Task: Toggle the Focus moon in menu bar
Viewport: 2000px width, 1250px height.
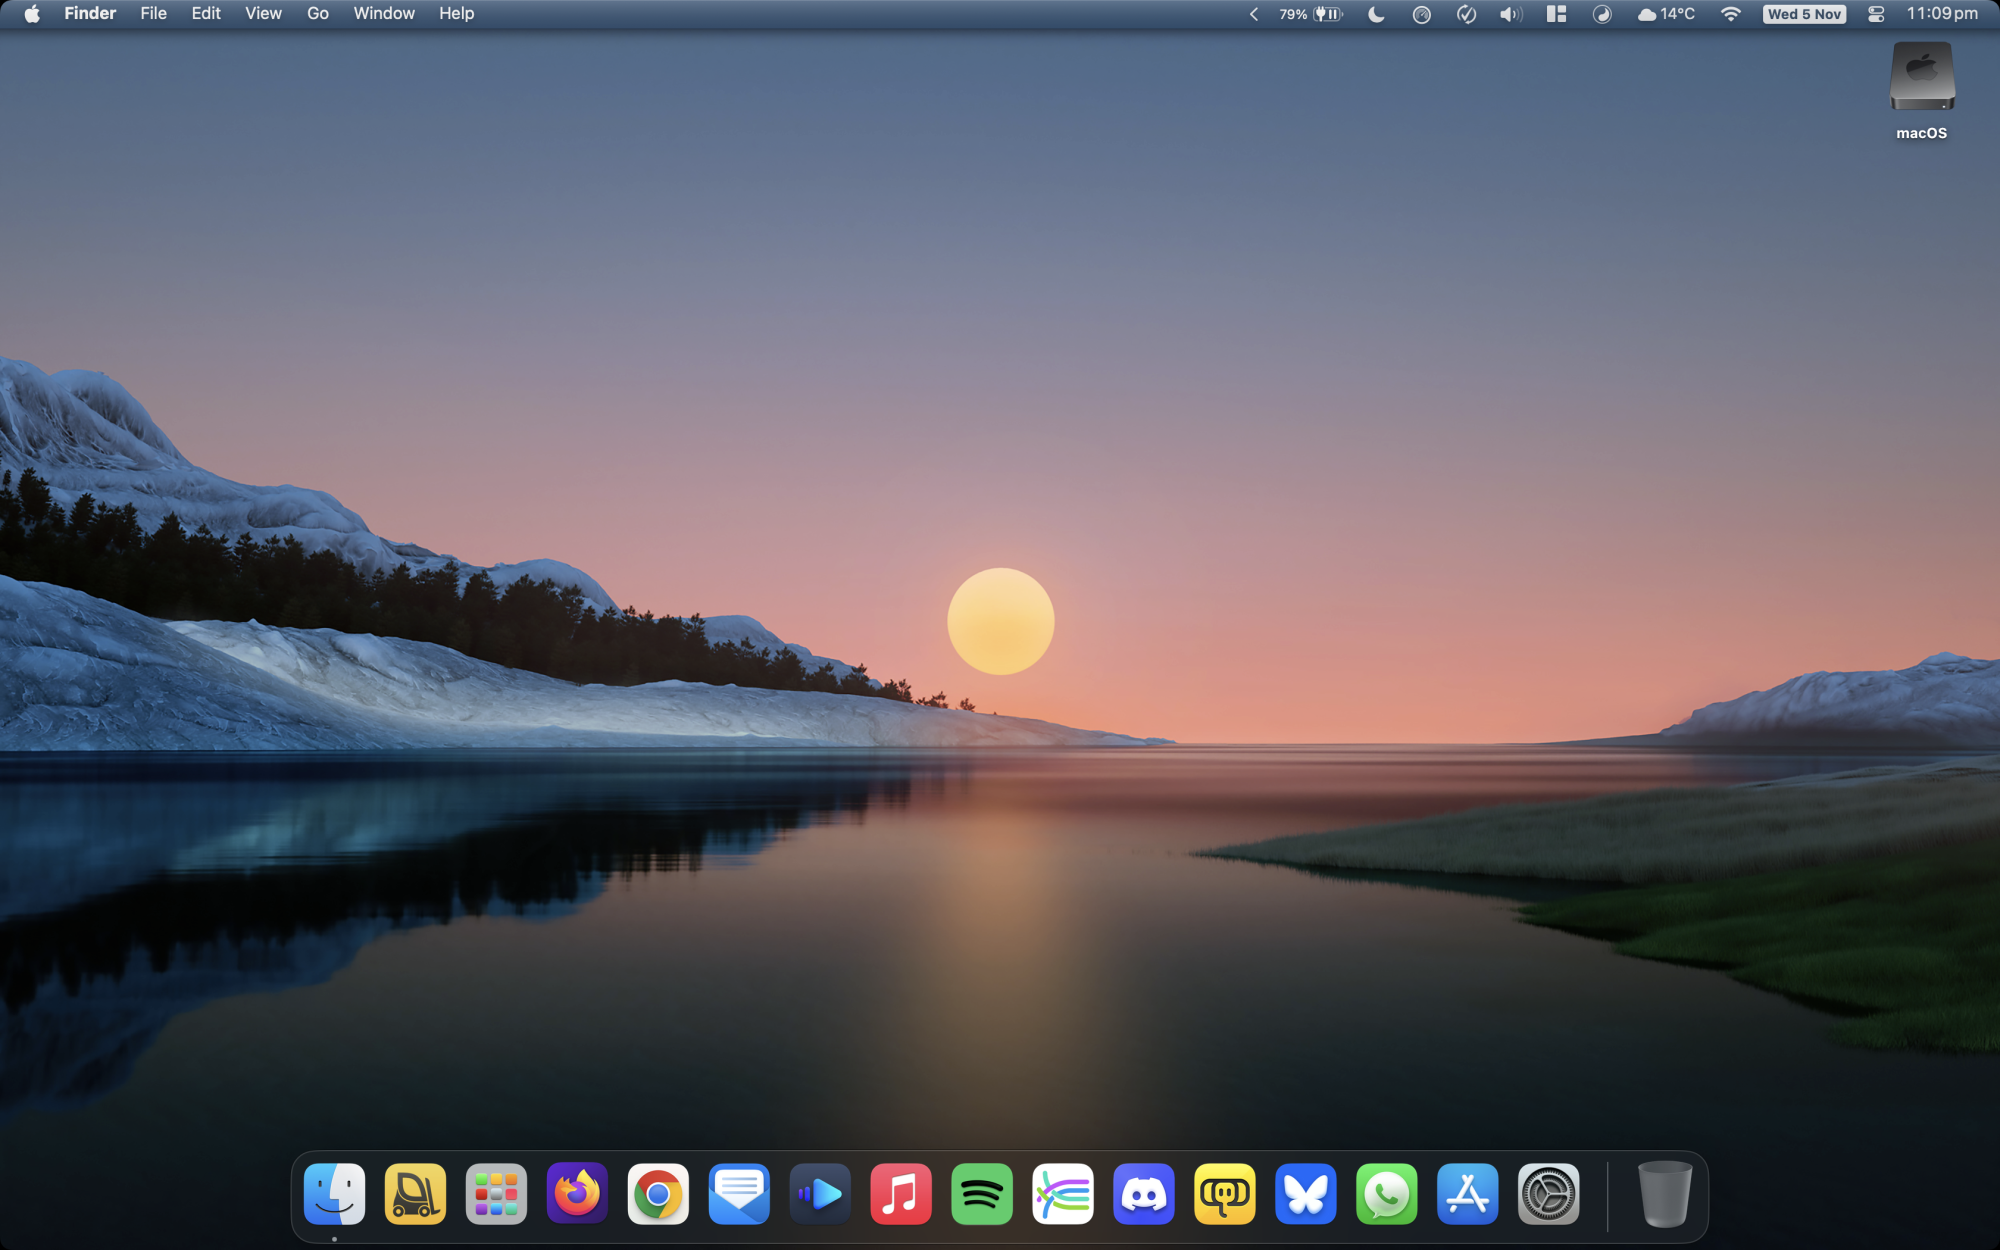Action: (1376, 14)
